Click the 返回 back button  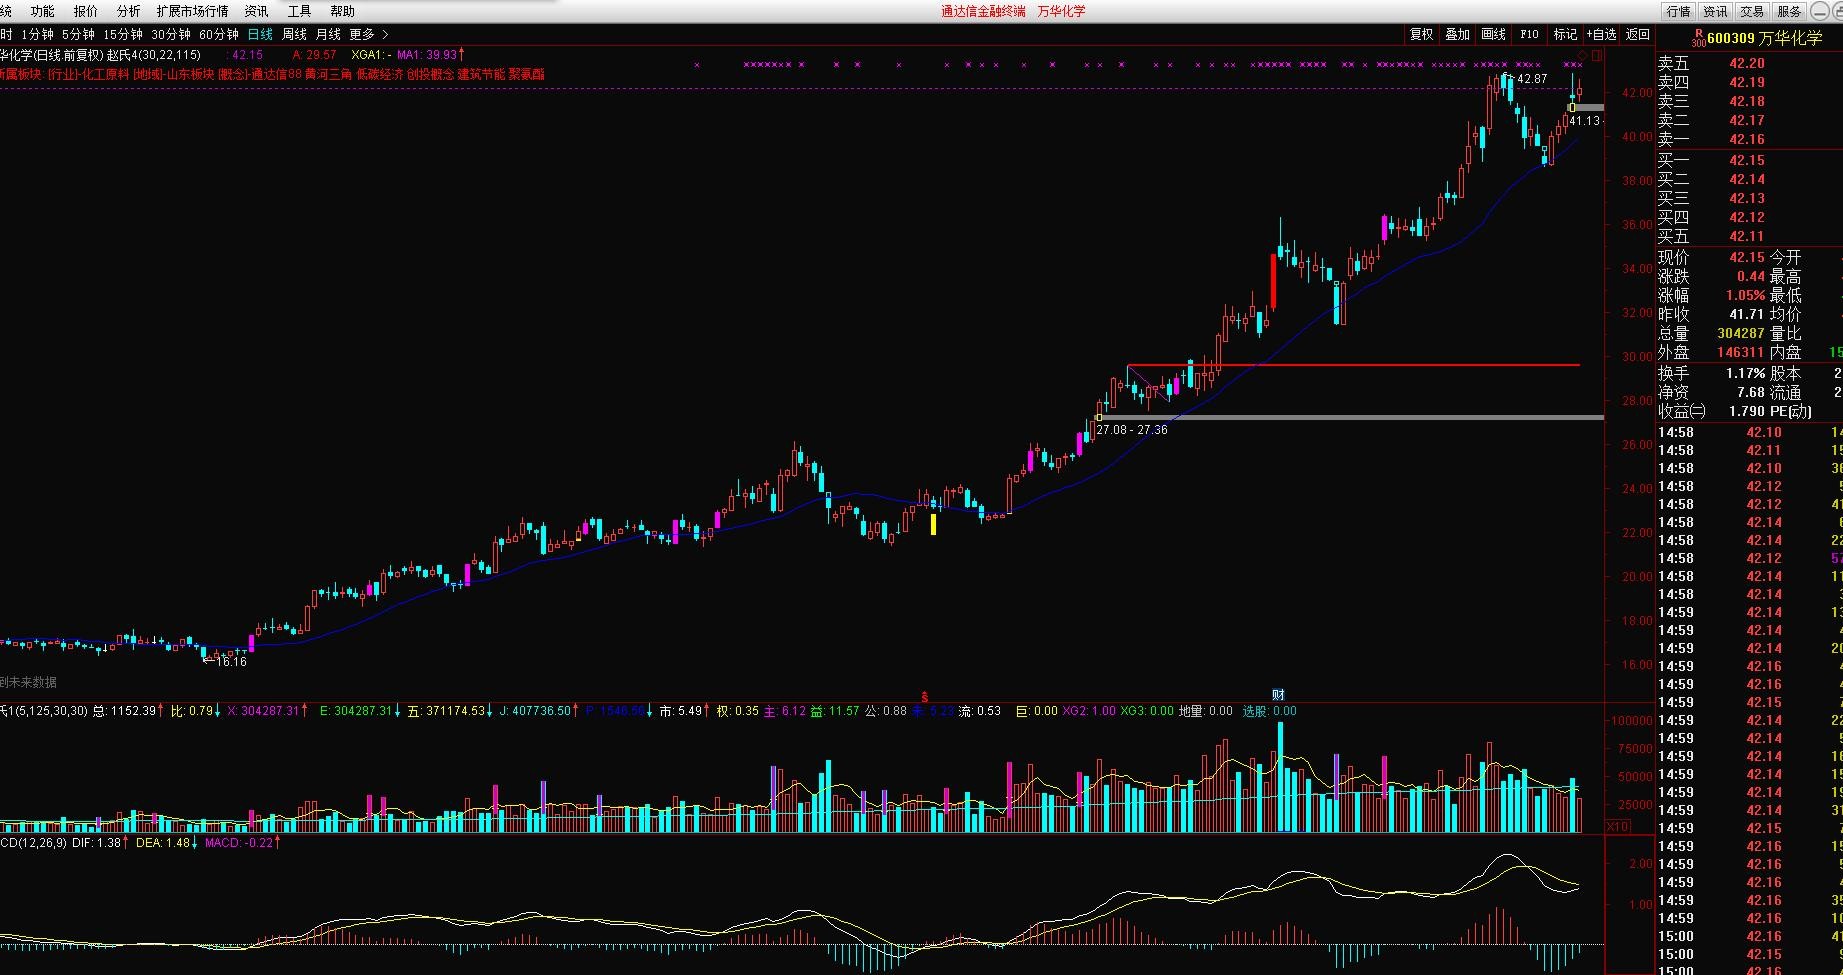(x=1638, y=34)
